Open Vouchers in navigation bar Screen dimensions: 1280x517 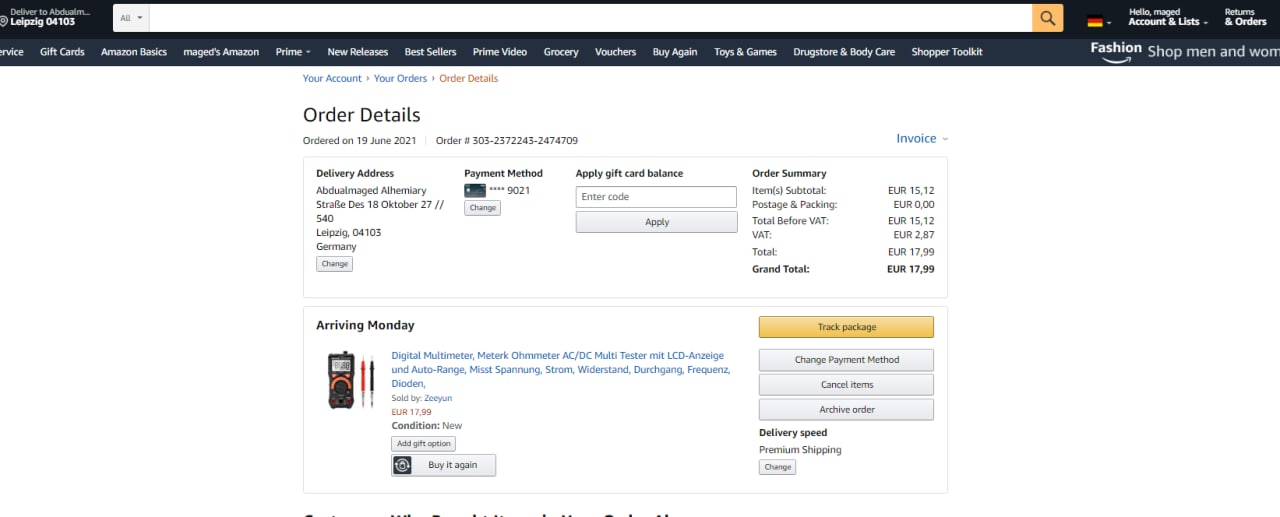(x=615, y=52)
